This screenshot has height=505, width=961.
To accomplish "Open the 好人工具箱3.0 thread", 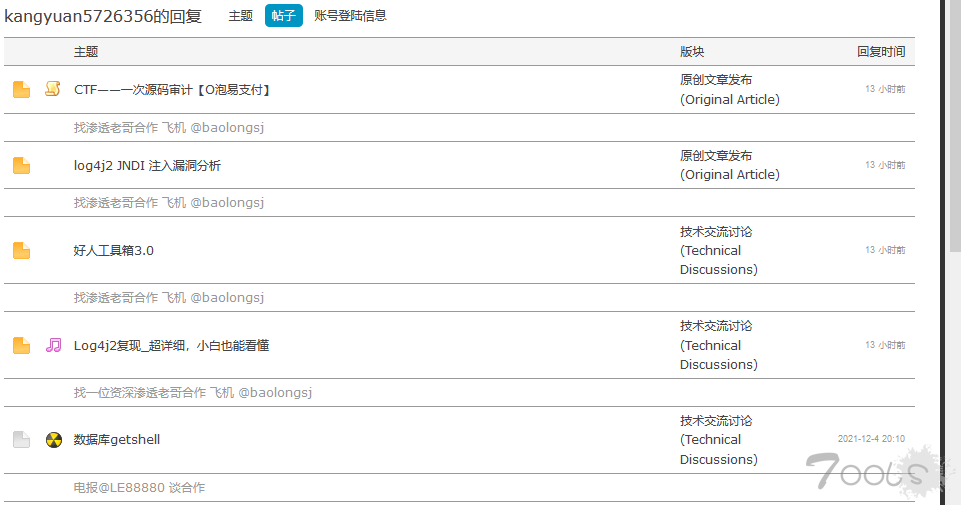I will [x=113, y=251].
